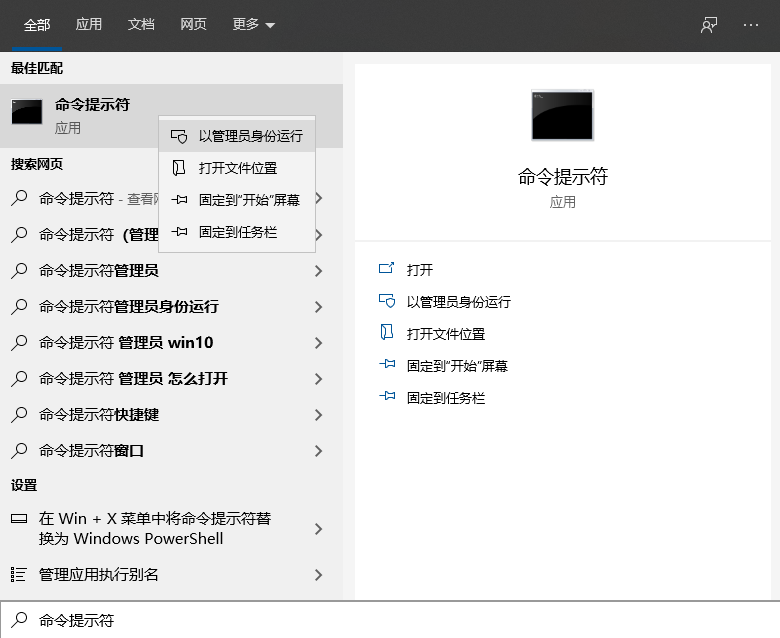Expand the 更多 dropdown tab
This screenshot has height=638, width=780.
coord(253,25)
